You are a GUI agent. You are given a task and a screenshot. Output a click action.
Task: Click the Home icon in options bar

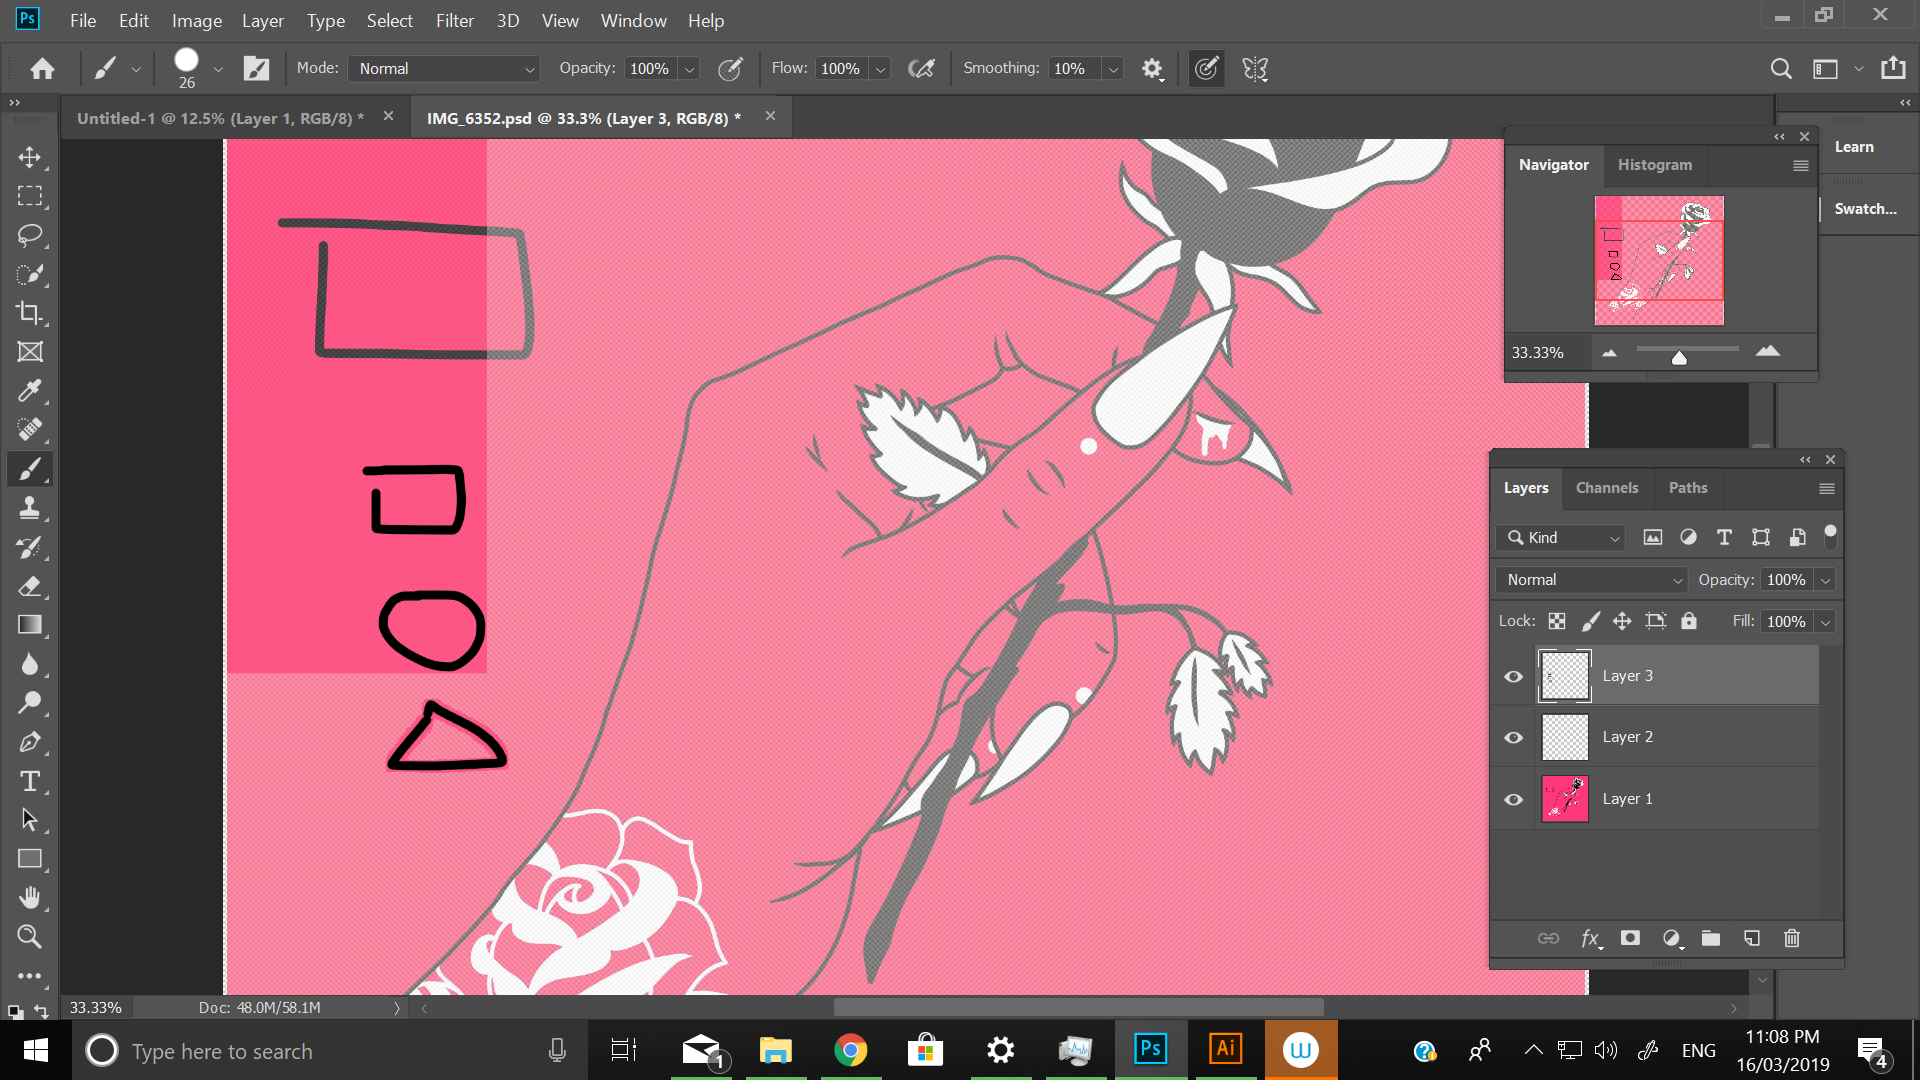coord(42,68)
